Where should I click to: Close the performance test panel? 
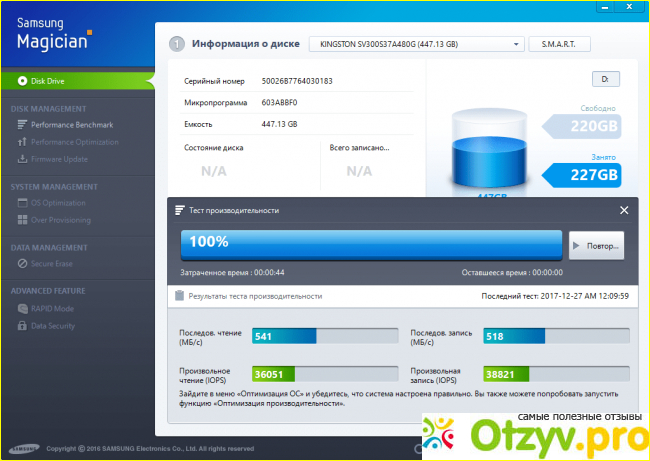pos(624,210)
